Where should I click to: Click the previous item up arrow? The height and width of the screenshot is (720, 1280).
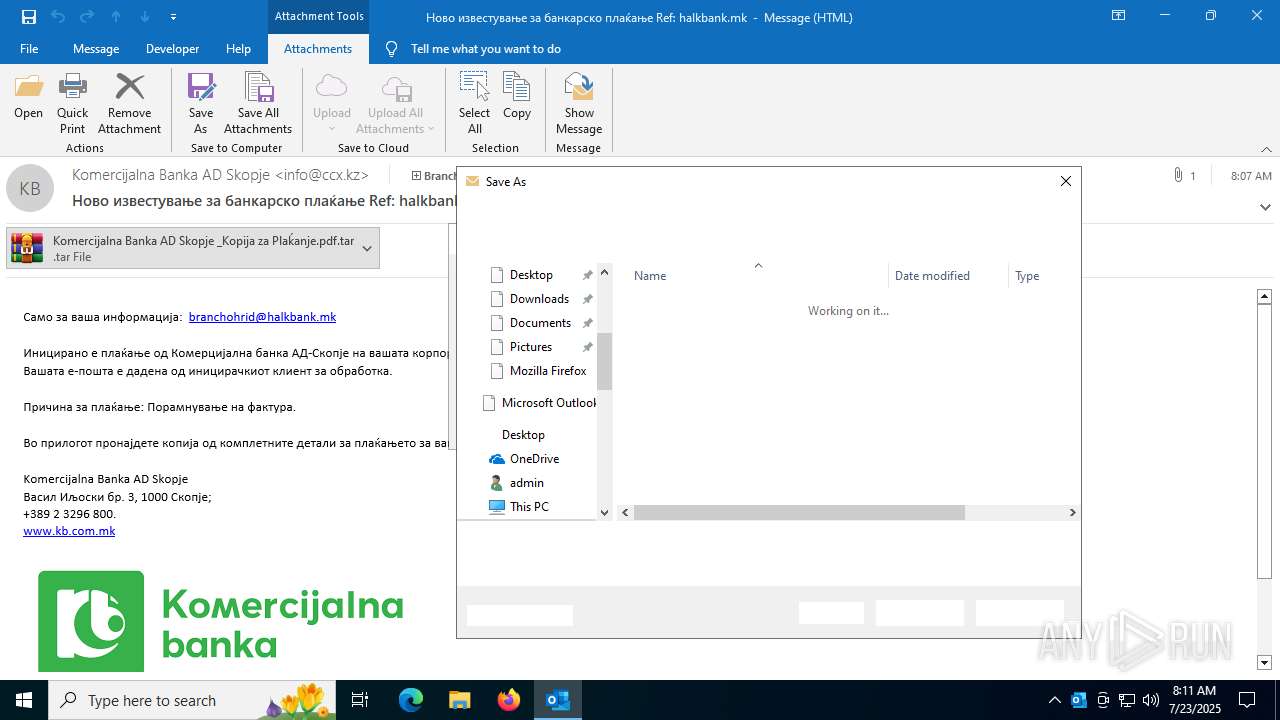(116, 17)
